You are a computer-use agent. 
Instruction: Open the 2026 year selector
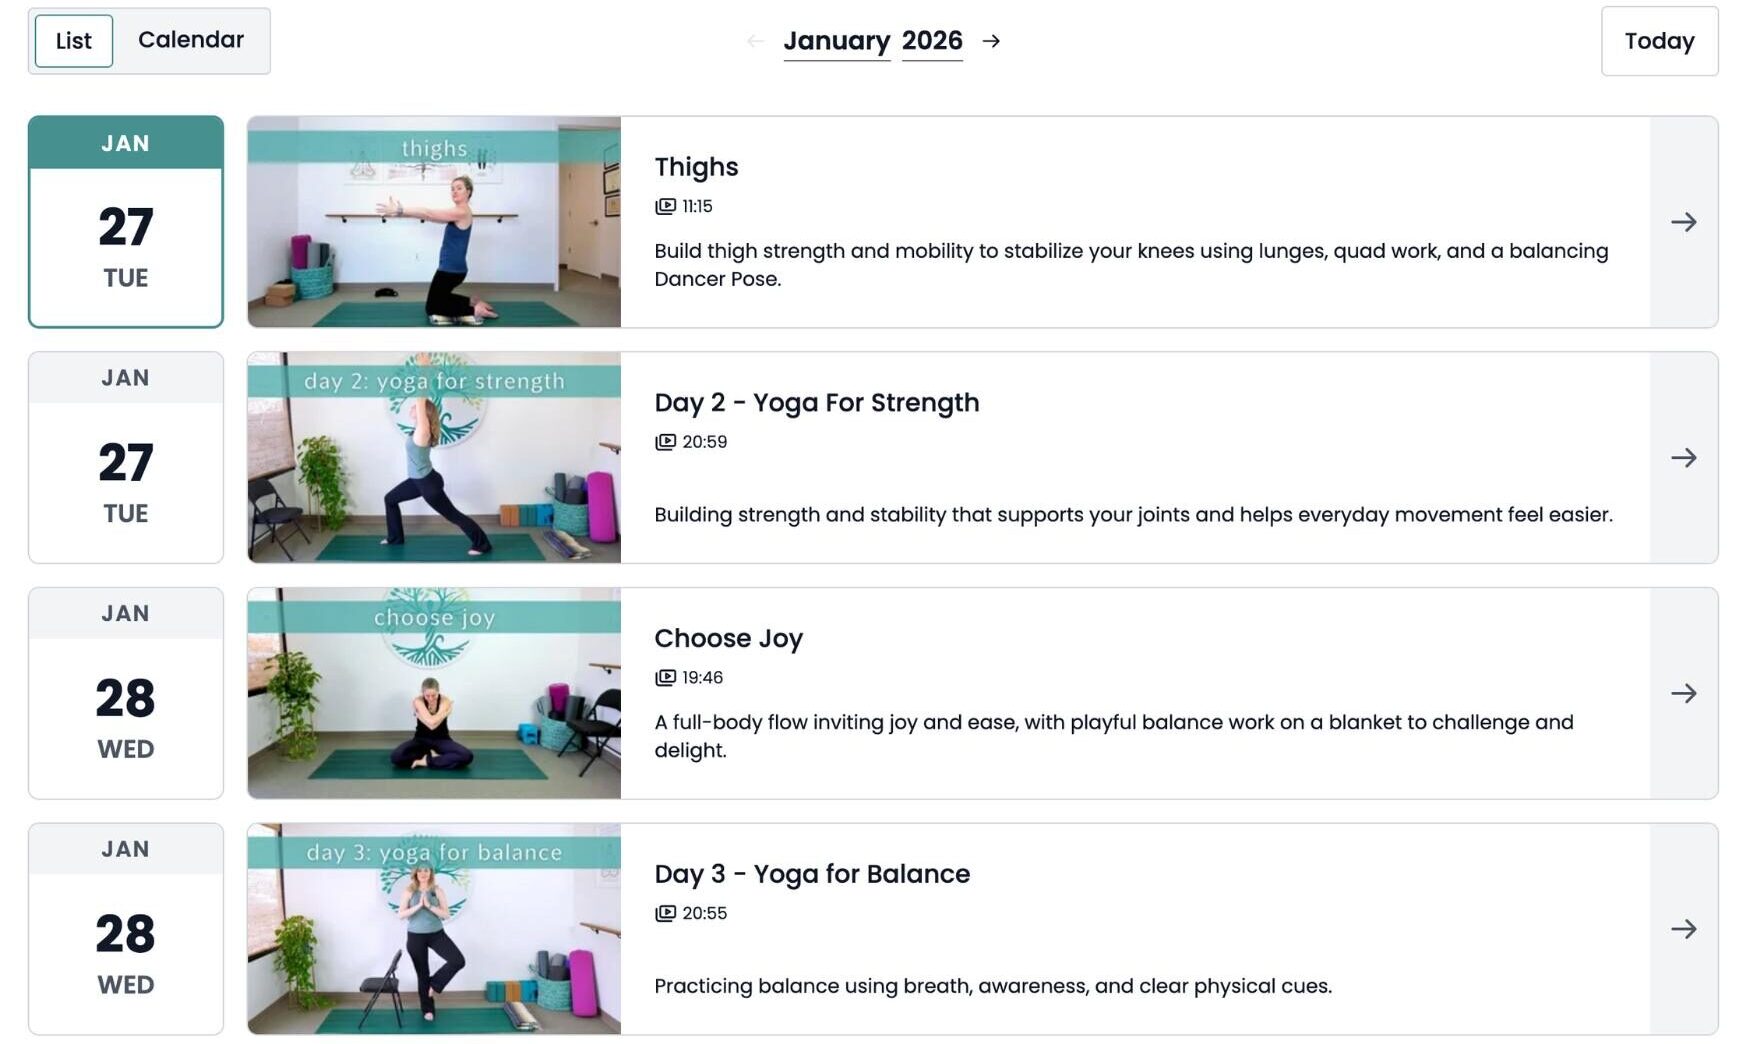931,41
